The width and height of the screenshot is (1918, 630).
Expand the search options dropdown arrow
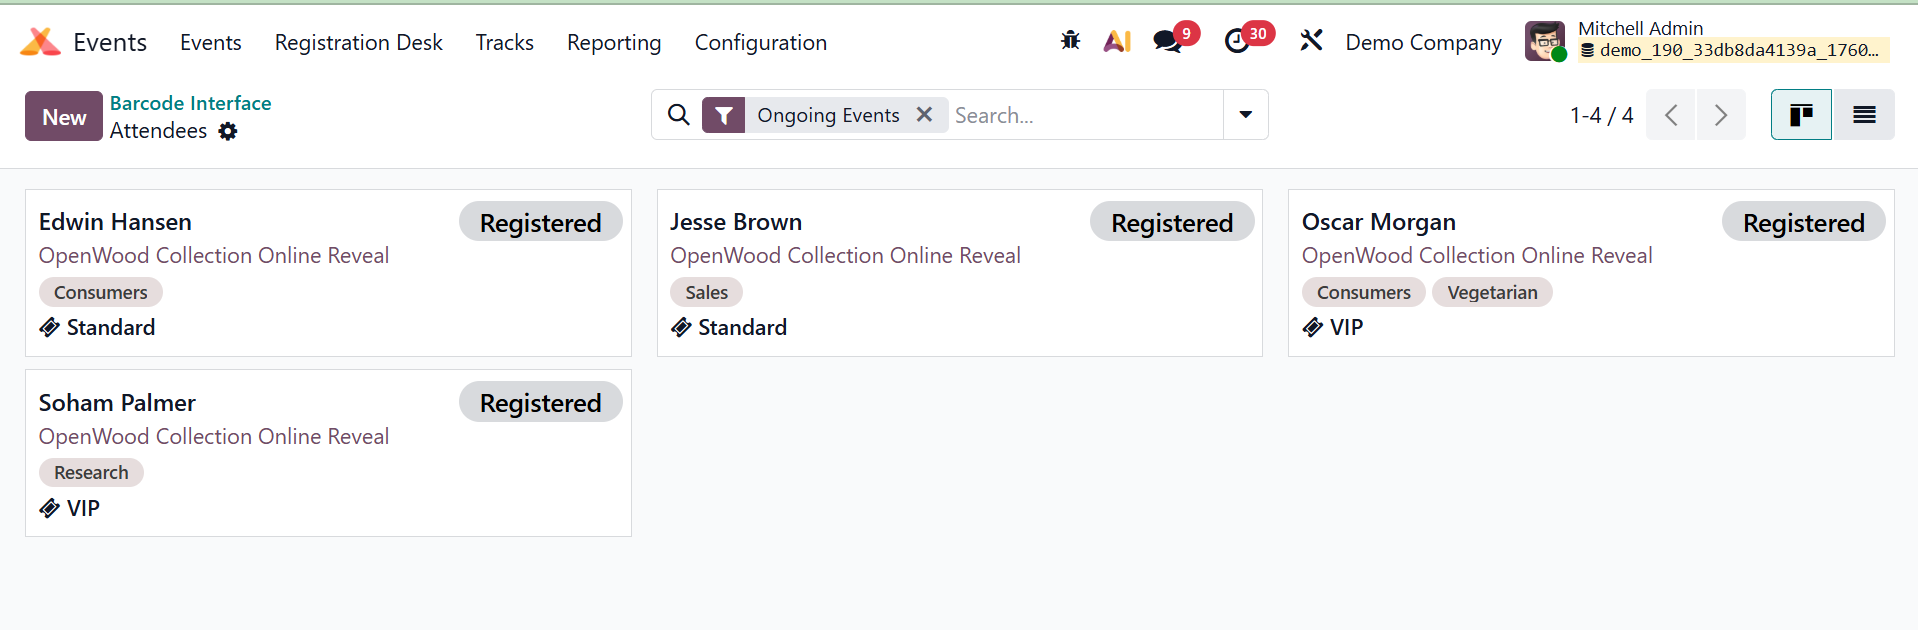click(1245, 115)
